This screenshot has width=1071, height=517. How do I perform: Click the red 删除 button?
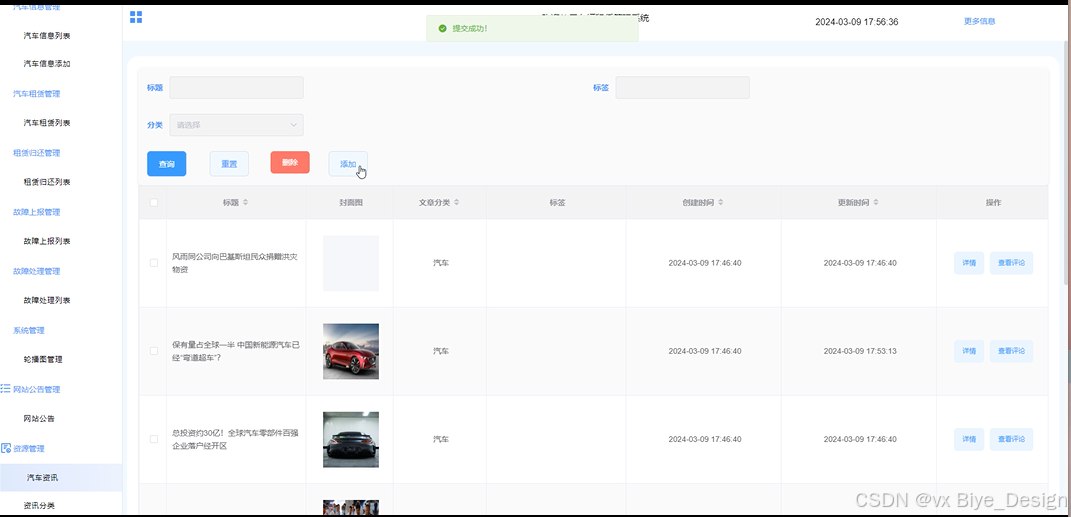pyautogui.click(x=290, y=163)
